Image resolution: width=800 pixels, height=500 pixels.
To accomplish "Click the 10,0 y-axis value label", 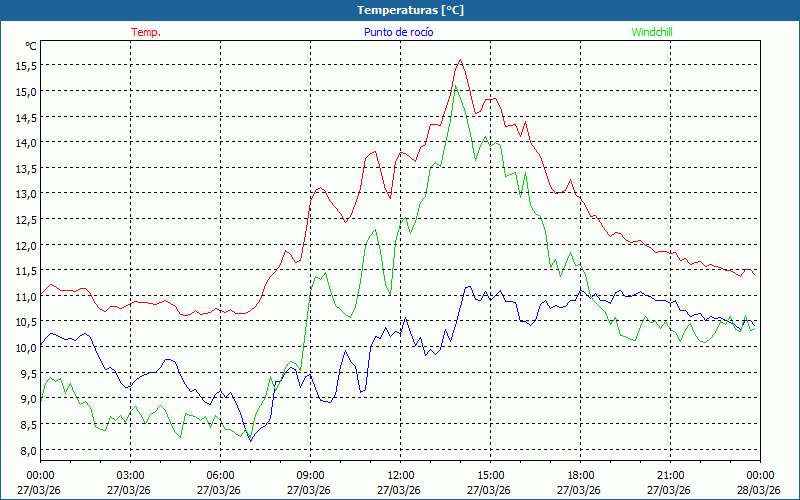I will tap(26, 348).
